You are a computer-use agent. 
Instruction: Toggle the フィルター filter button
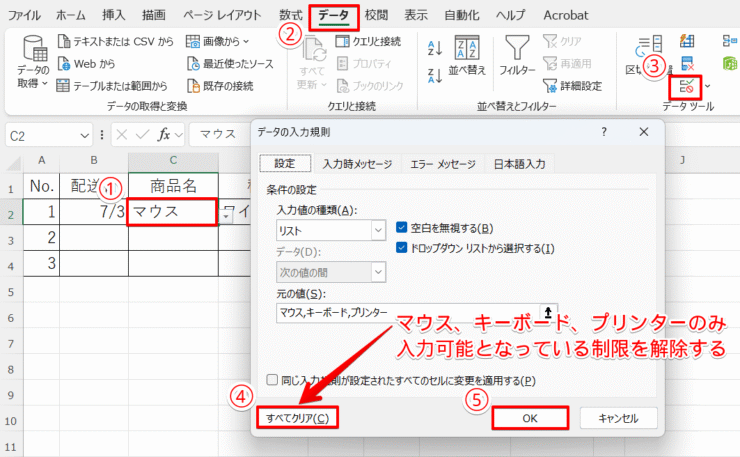(x=517, y=55)
